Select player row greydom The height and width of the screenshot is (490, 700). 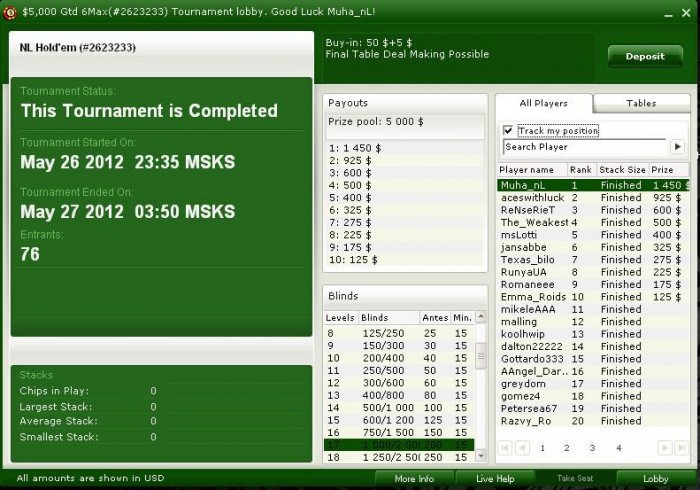[x=593, y=384]
